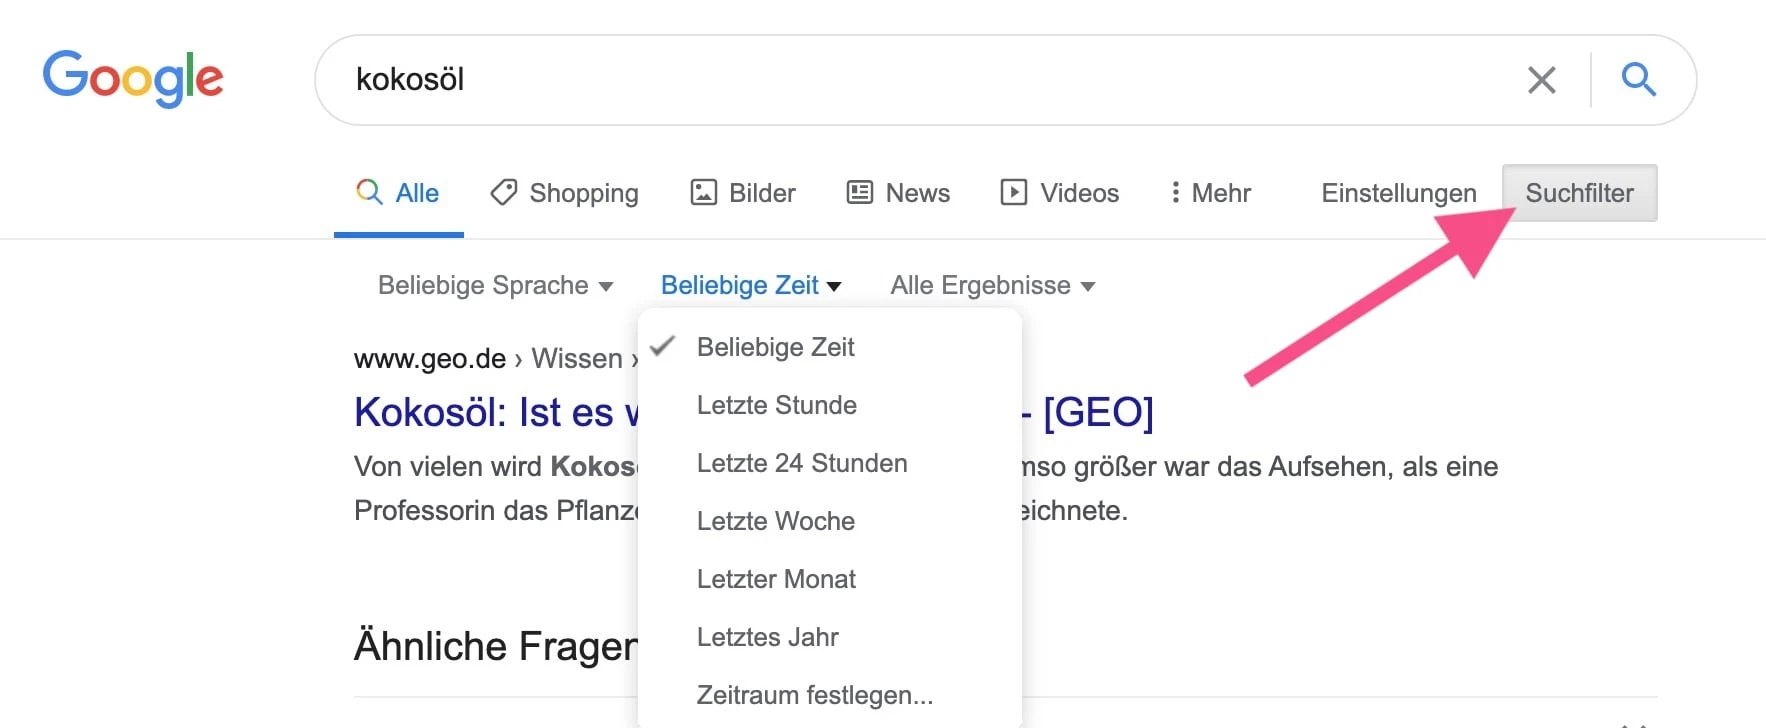Expand the Mehr menu

[x=1211, y=193]
